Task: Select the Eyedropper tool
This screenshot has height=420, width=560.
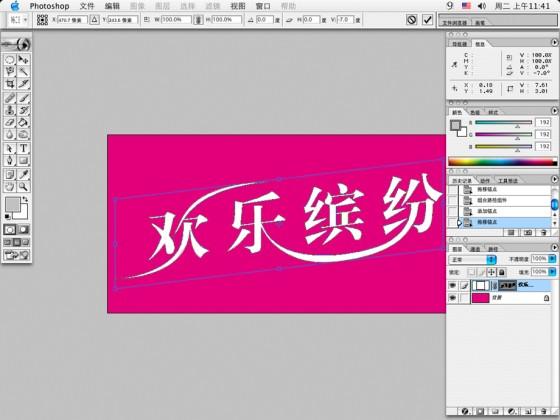Action: [23, 174]
